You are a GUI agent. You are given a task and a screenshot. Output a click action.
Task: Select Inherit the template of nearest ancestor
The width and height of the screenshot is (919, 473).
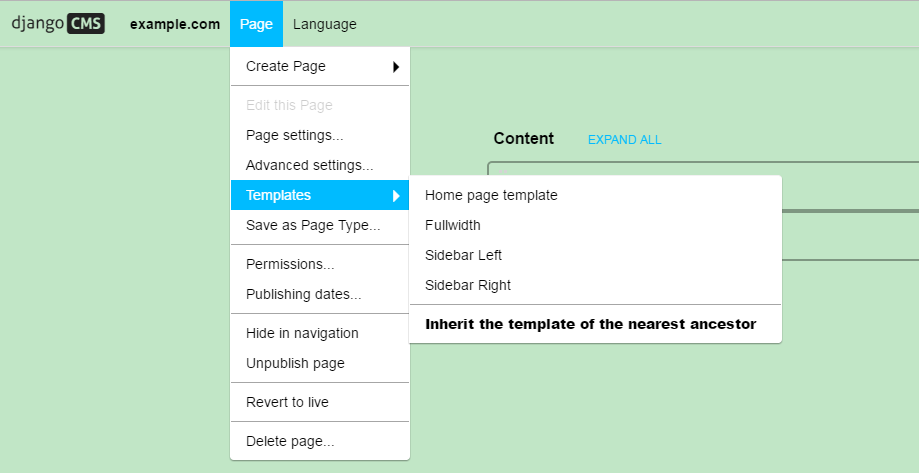[x=591, y=324]
